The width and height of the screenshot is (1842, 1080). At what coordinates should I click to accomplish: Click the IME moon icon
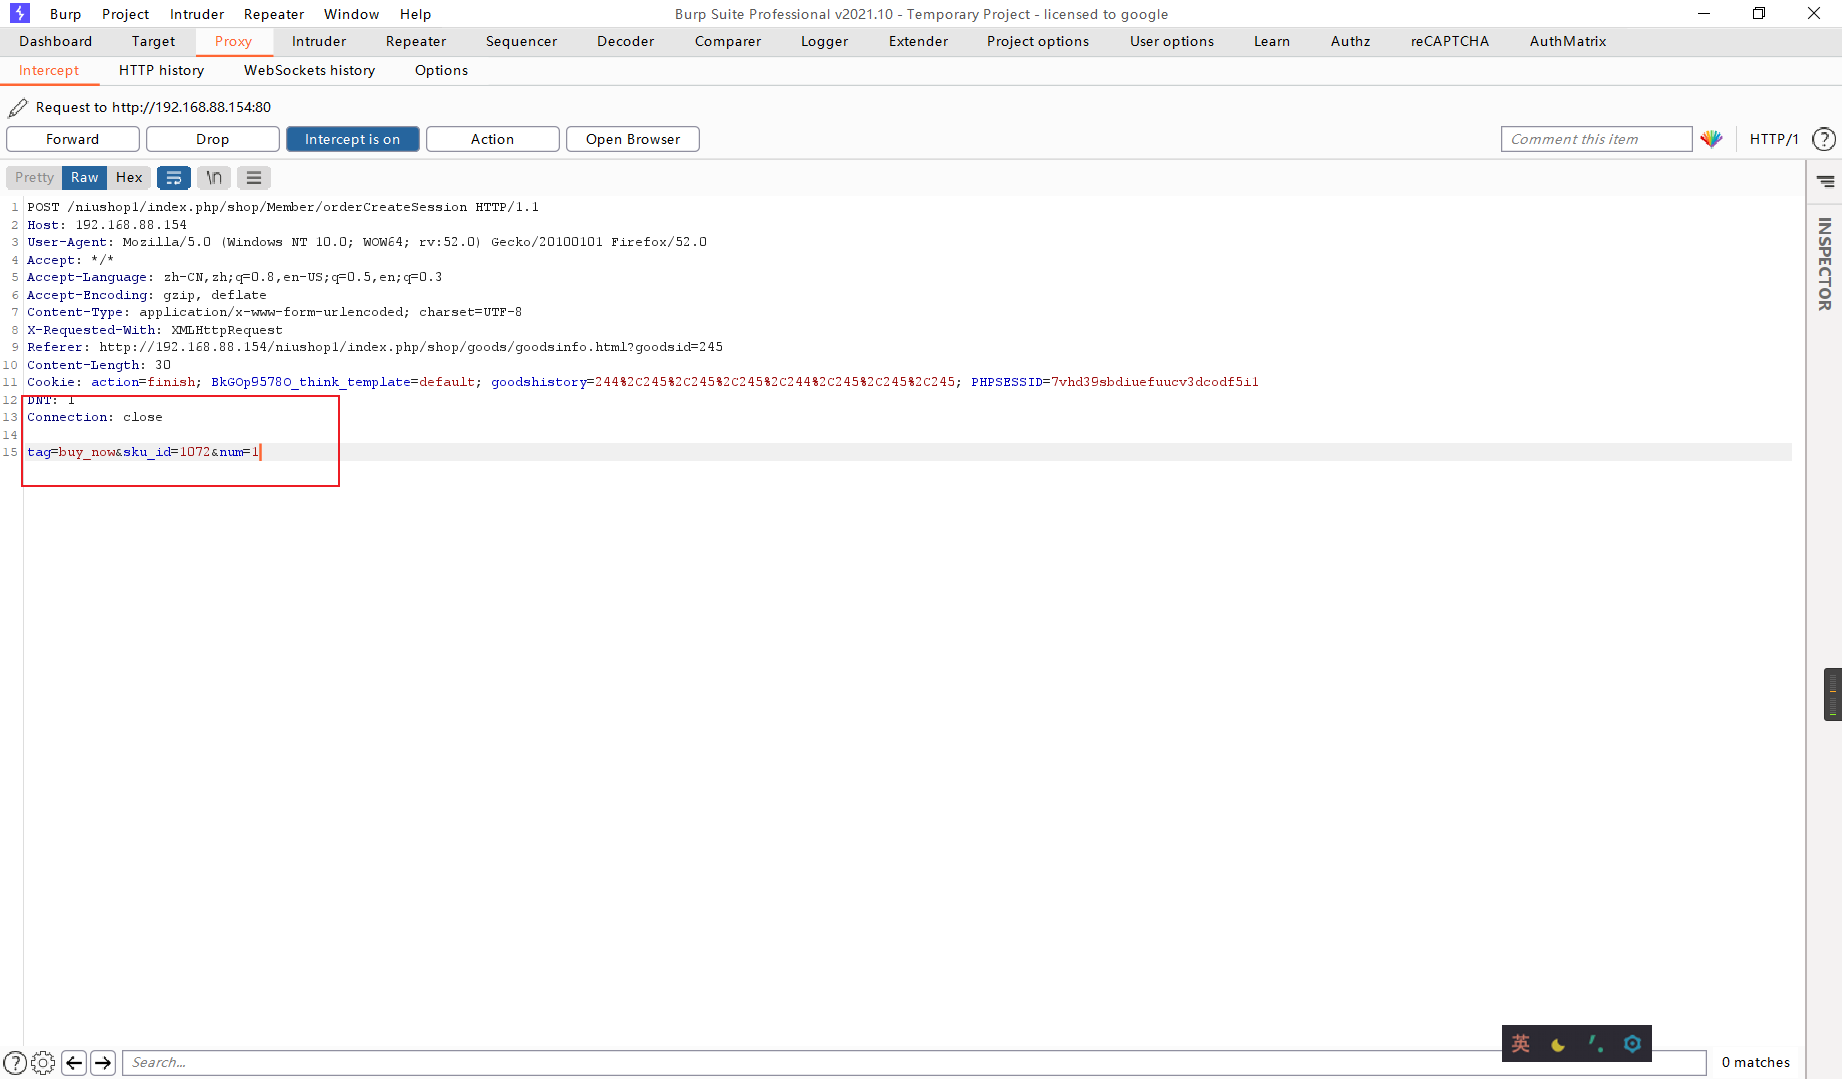coord(1558,1044)
